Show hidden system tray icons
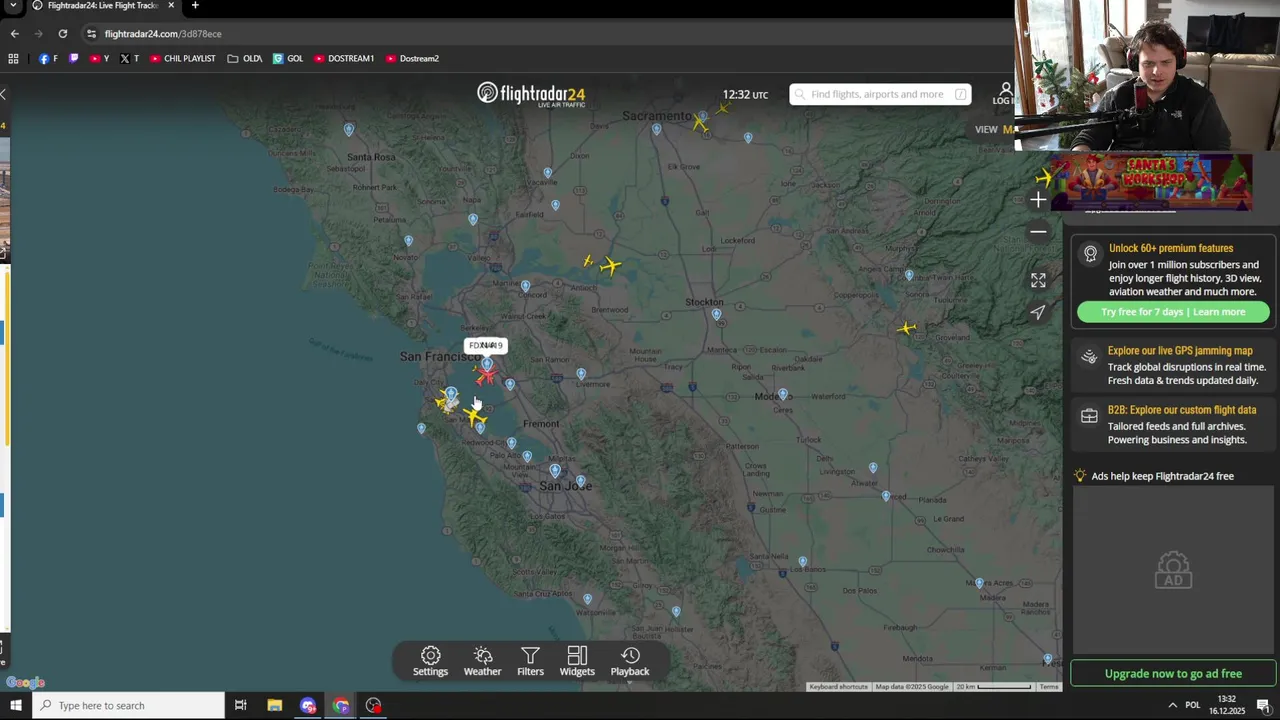The width and height of the screenshot is (1280, 720). [1172, 705]
